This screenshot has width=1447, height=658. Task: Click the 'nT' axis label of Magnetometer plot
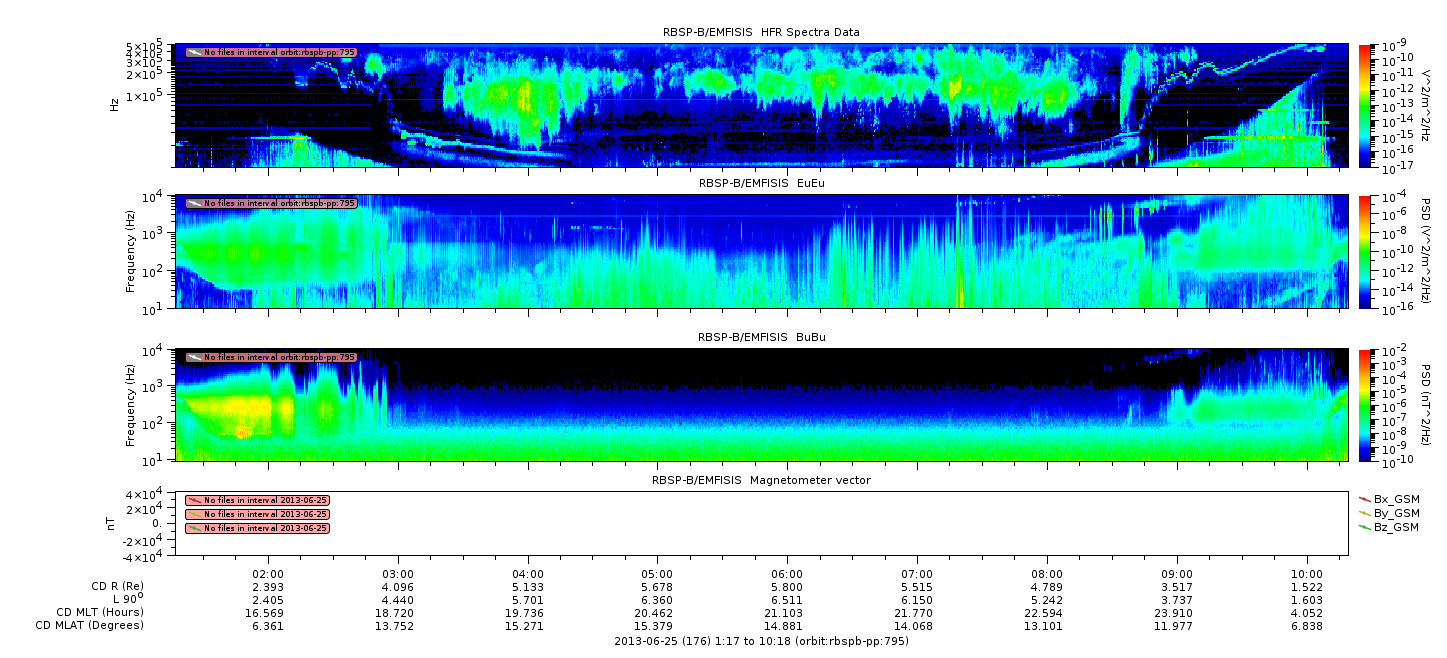113,523
